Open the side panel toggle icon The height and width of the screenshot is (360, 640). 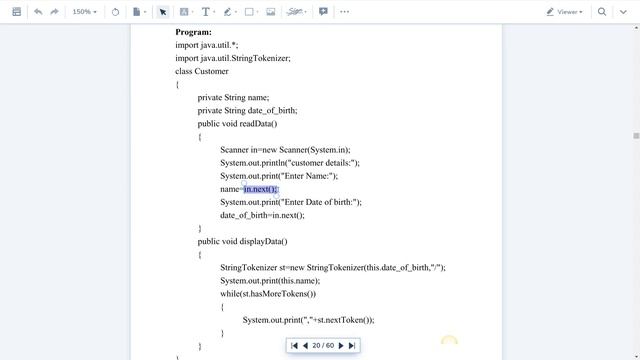pos(16,12)
